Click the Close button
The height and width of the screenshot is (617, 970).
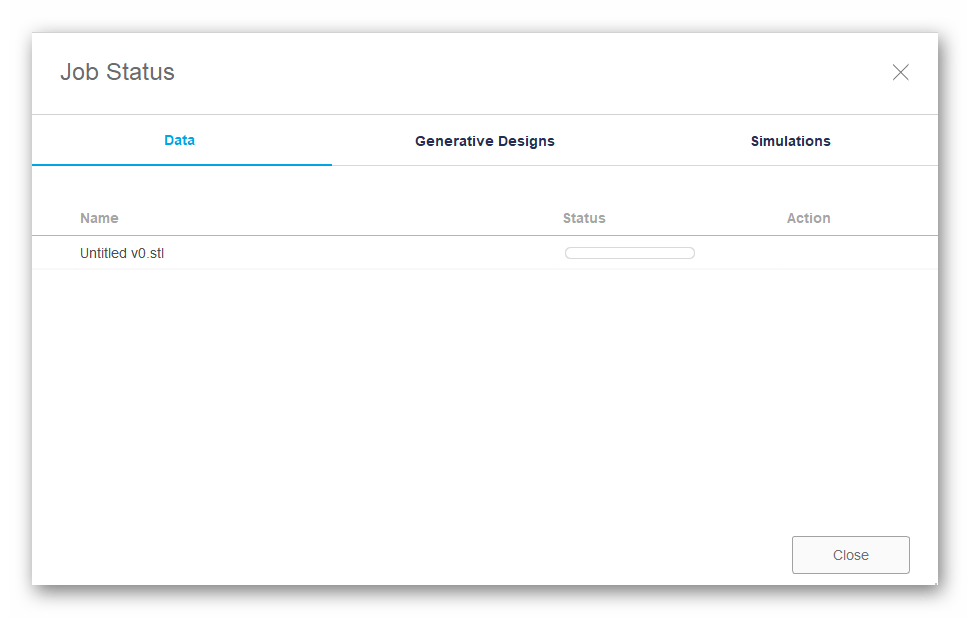[x=850, y=555]
